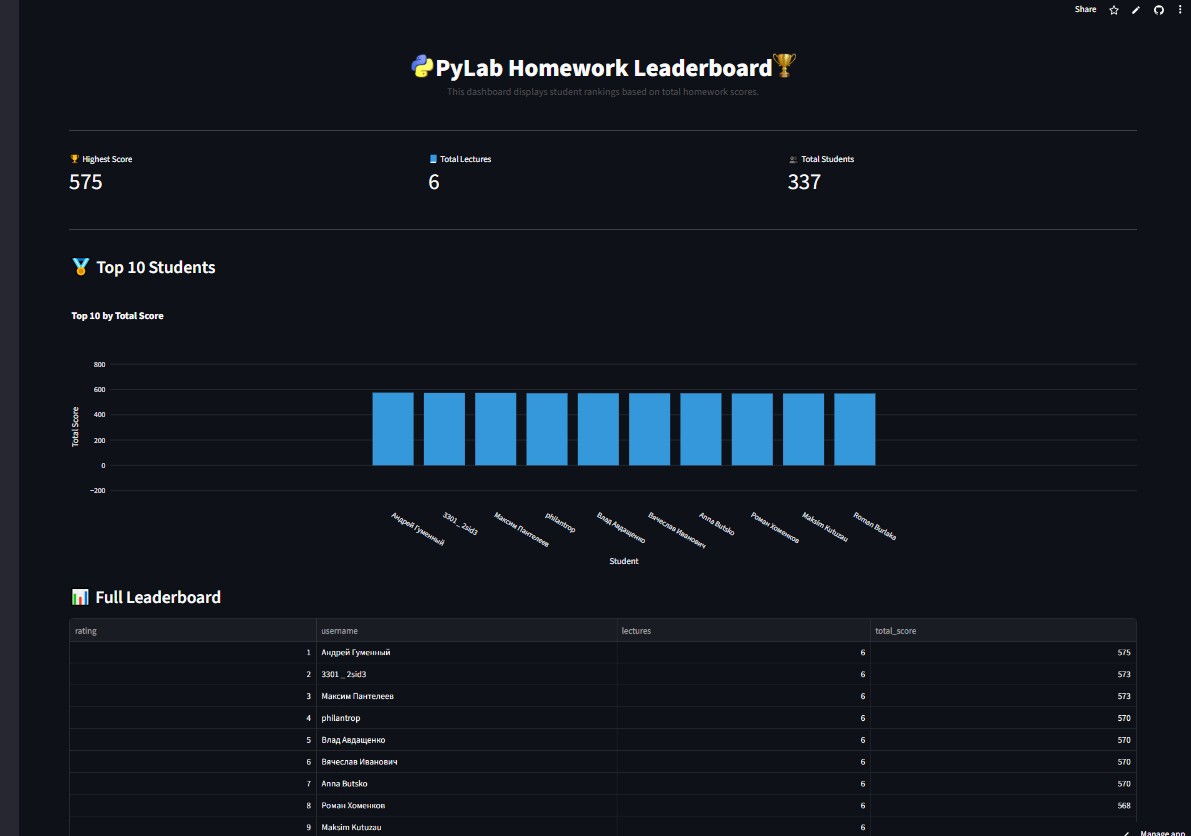This screenshot has height=836, width=1191.
Task: Click the bar for Roman Burlako
Action: [x=855, y=429]
